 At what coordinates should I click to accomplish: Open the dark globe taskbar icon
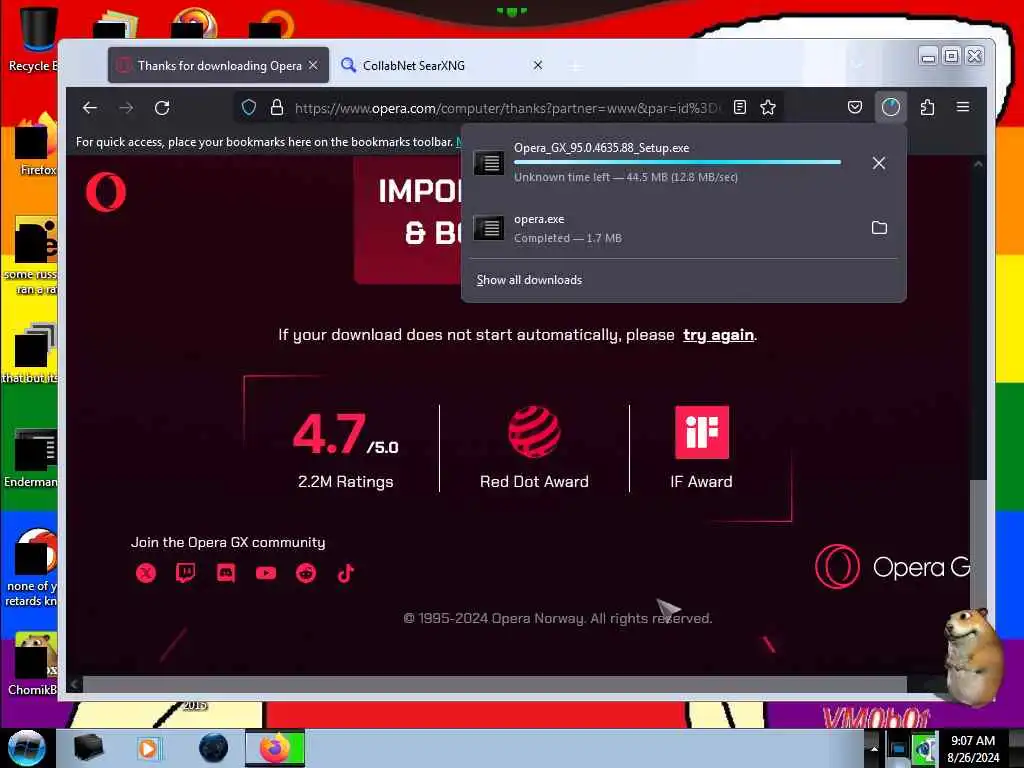213,748
